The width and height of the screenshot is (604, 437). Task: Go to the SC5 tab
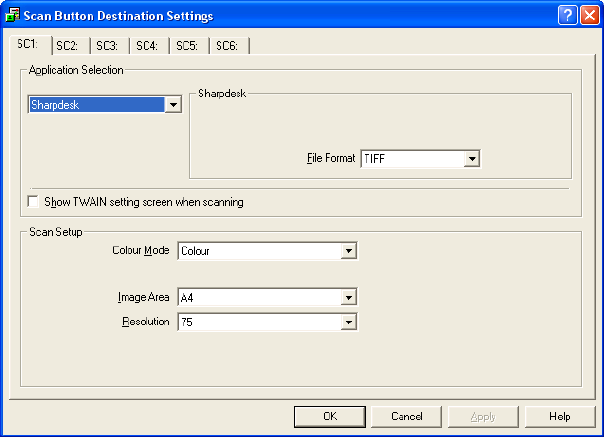click(187, 45)
